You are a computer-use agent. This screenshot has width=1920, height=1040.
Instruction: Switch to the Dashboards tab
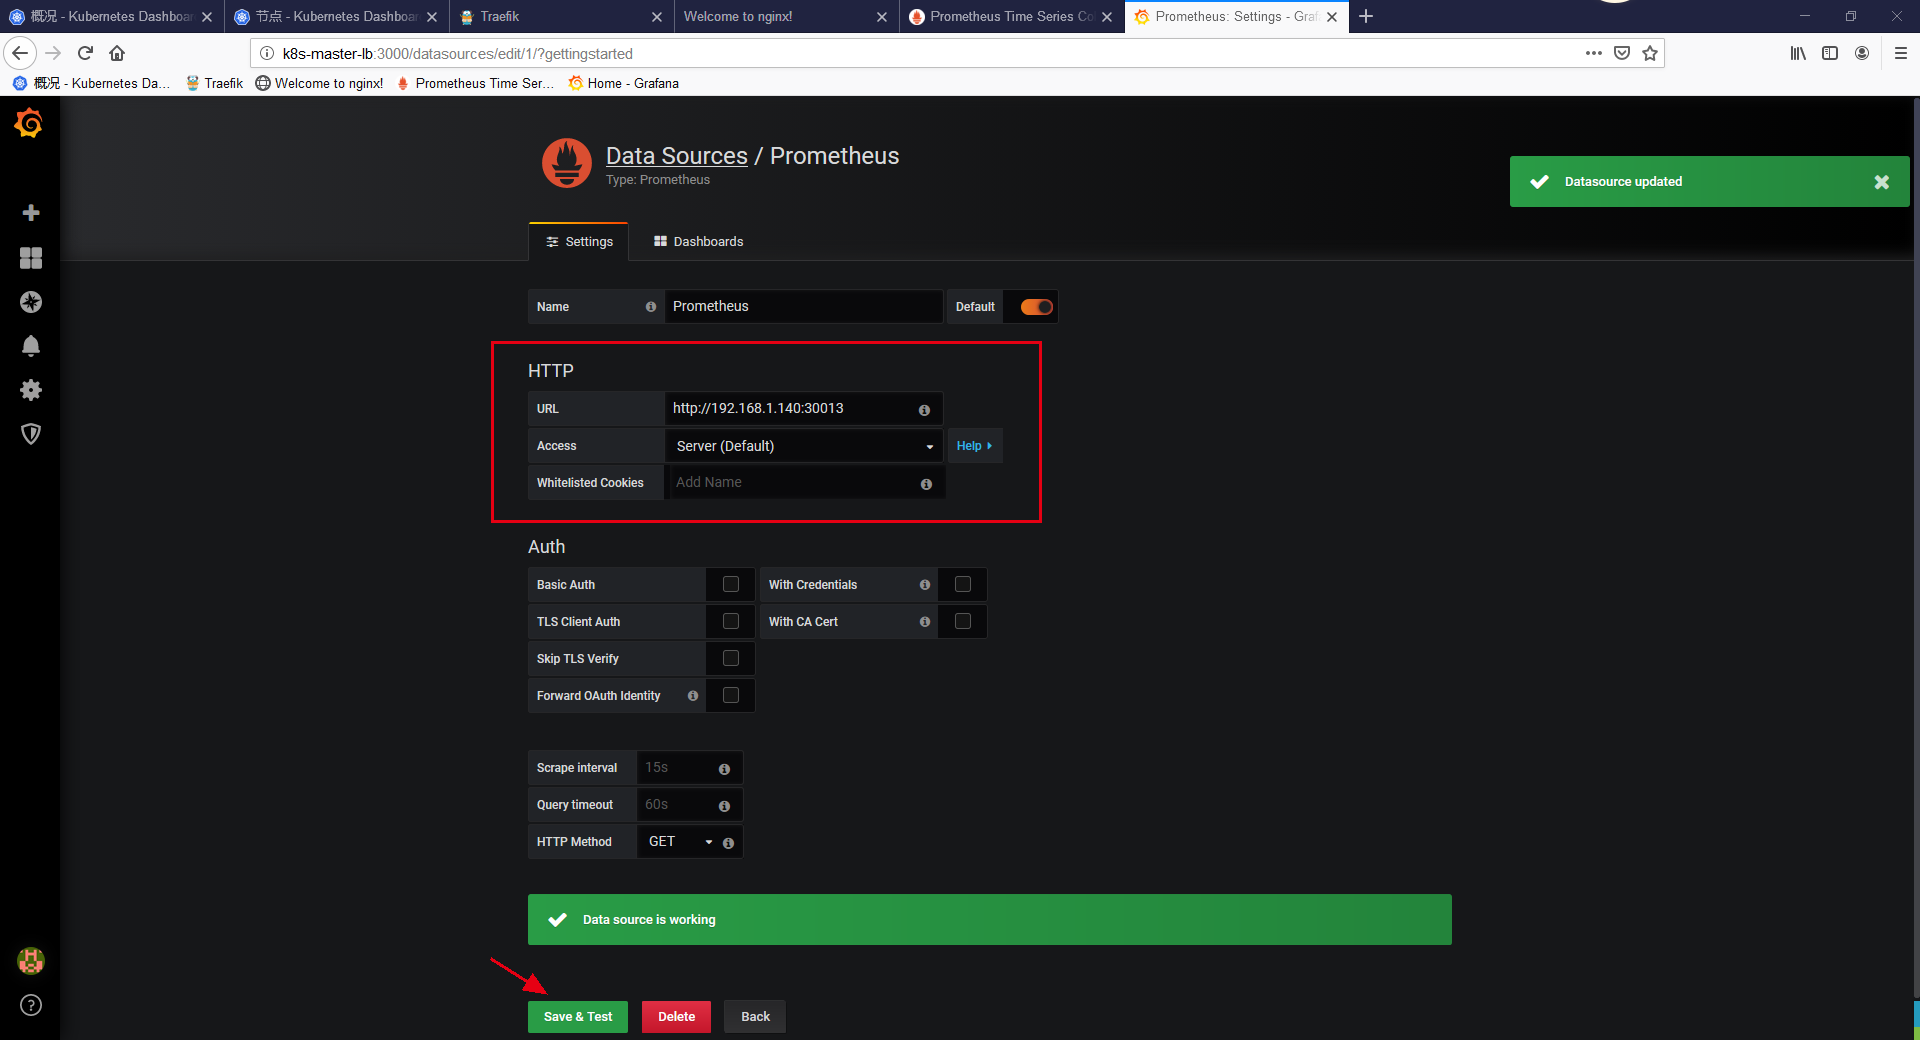pos(698,242)
